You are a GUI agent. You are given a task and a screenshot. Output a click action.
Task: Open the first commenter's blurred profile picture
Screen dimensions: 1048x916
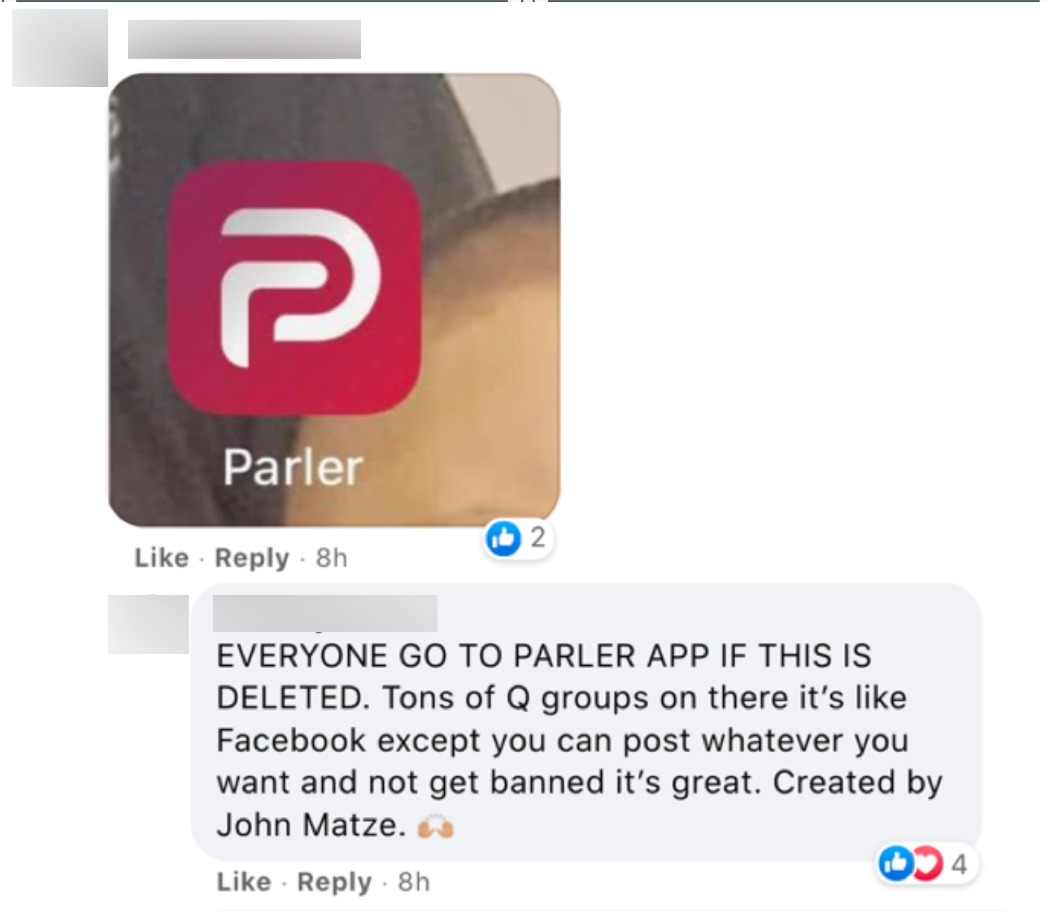60,48
